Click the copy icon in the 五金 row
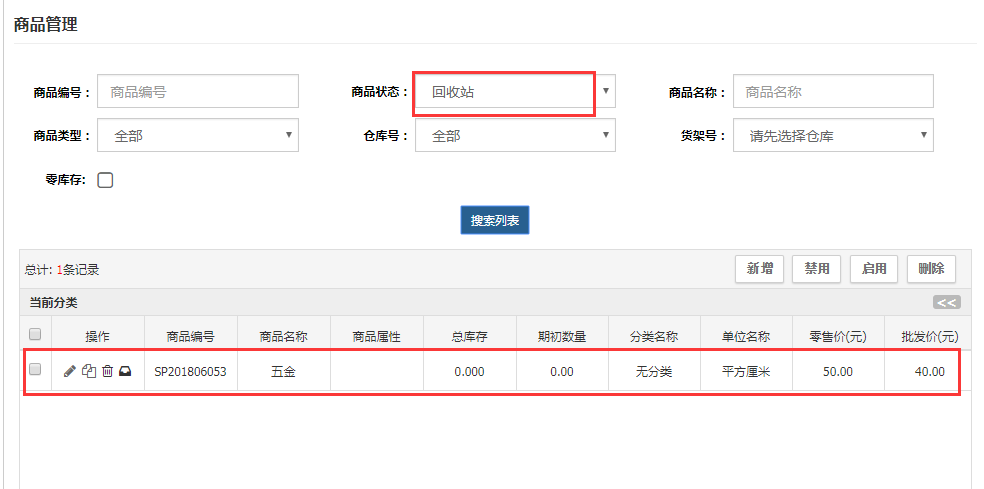The height and width of the screenshot is (489, 984). (89, 372)
